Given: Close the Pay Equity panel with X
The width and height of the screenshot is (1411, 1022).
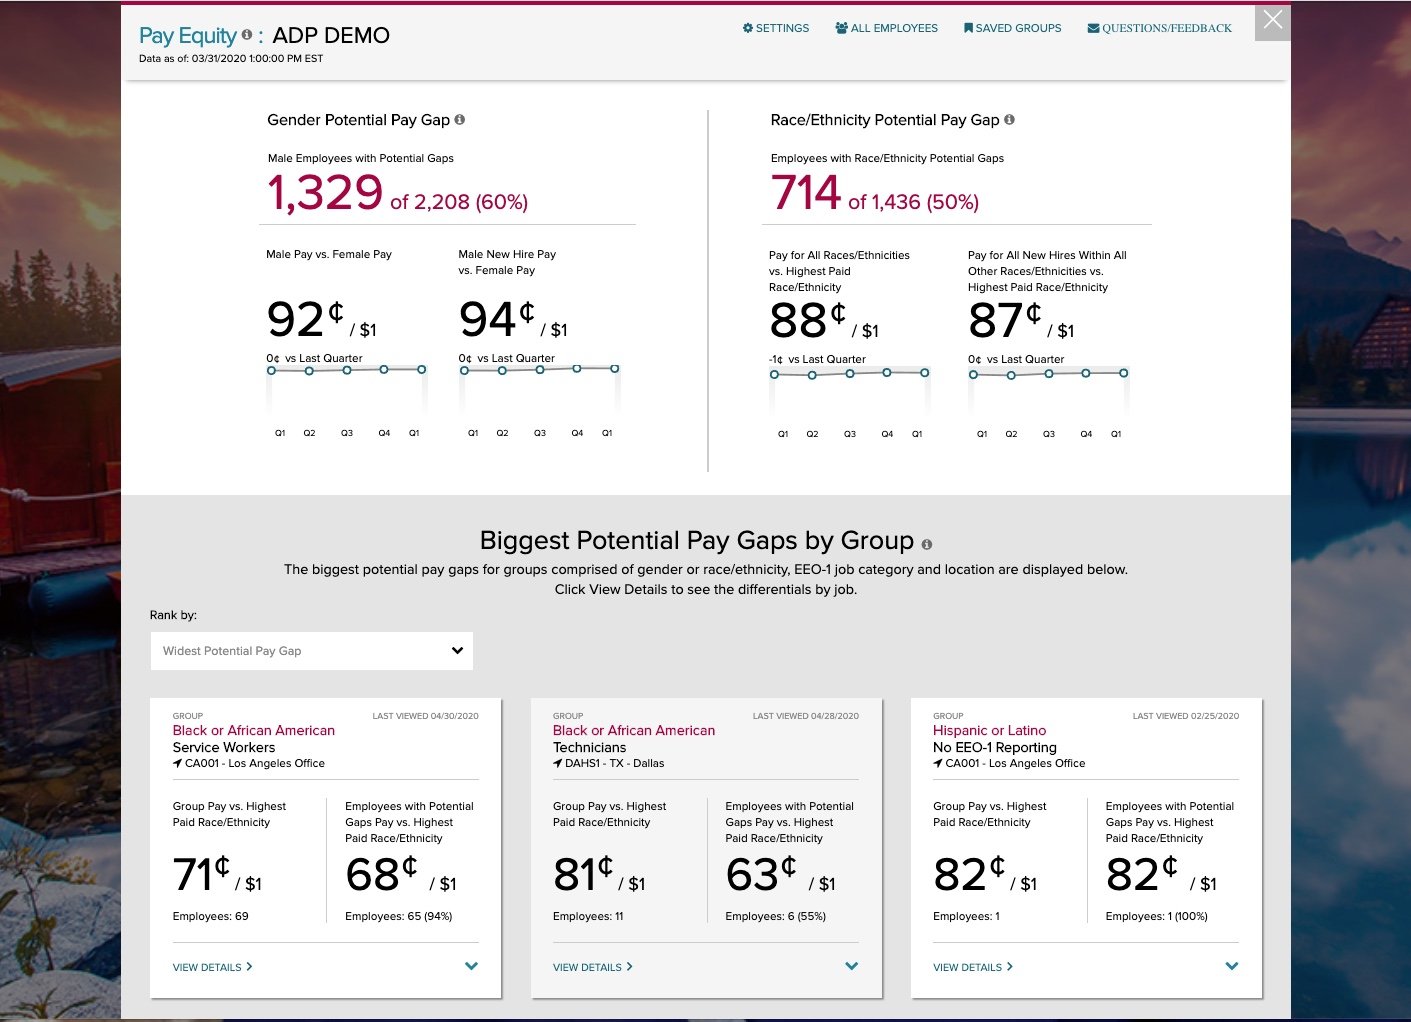Looking at the screenshot, I should pos(1272,21).
